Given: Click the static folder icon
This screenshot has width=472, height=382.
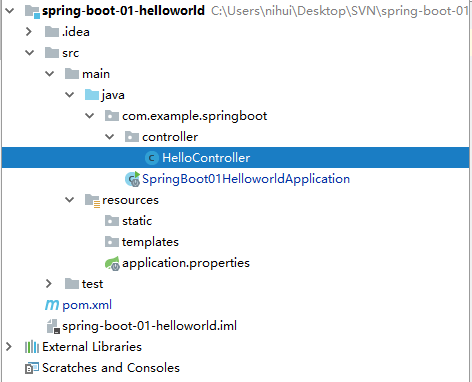Looking at the screenshot, I should coord(112,221).
